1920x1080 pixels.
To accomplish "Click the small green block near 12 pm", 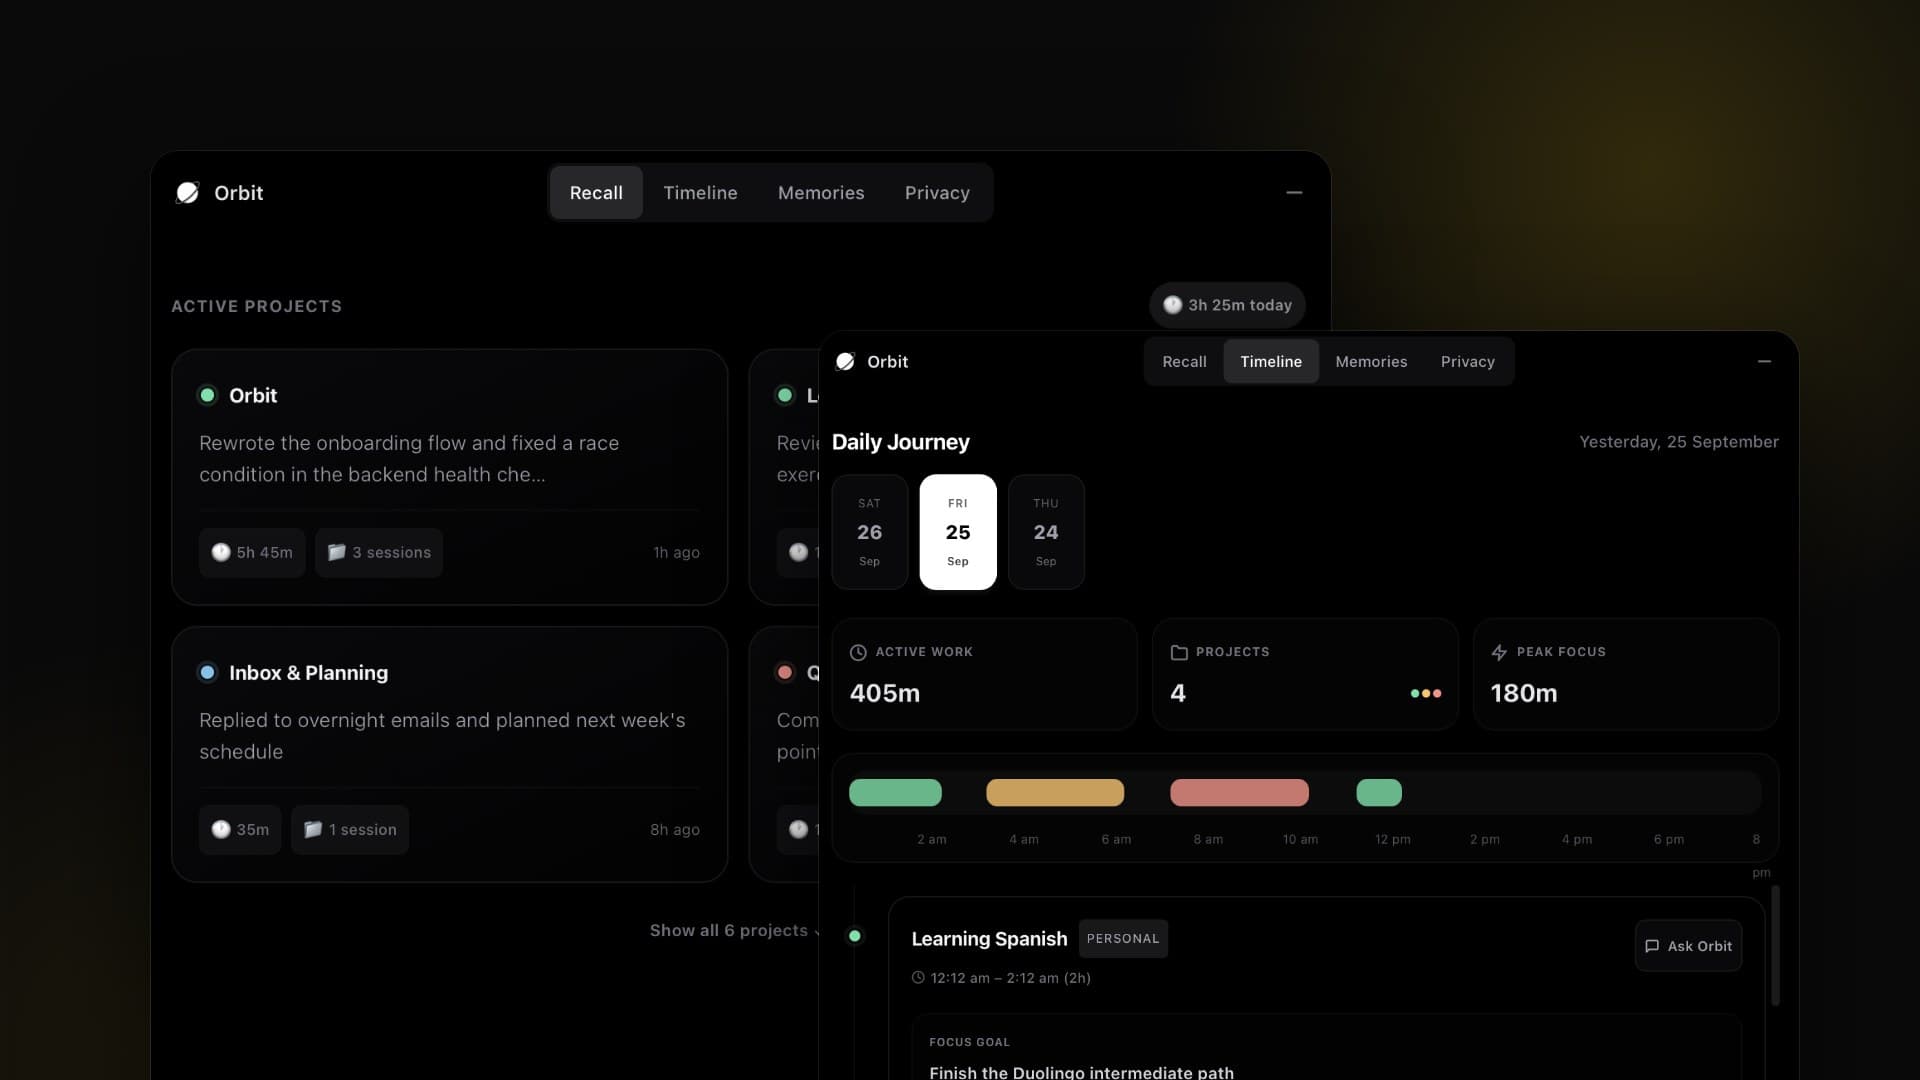I will pos(1379,792).
